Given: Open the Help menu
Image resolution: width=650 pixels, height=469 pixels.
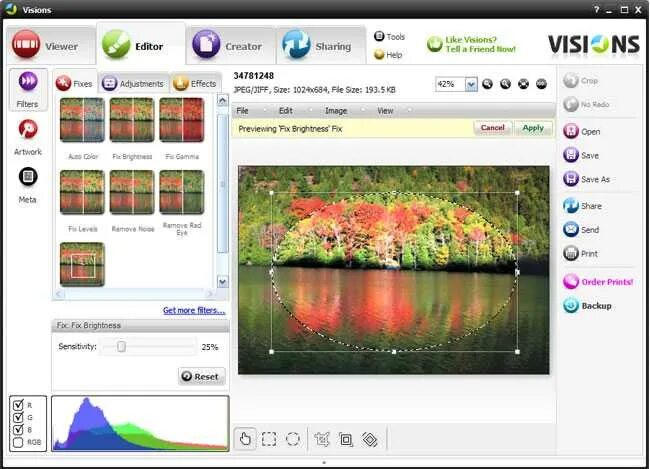Looking at the screenshot, I should coord(388,54).
